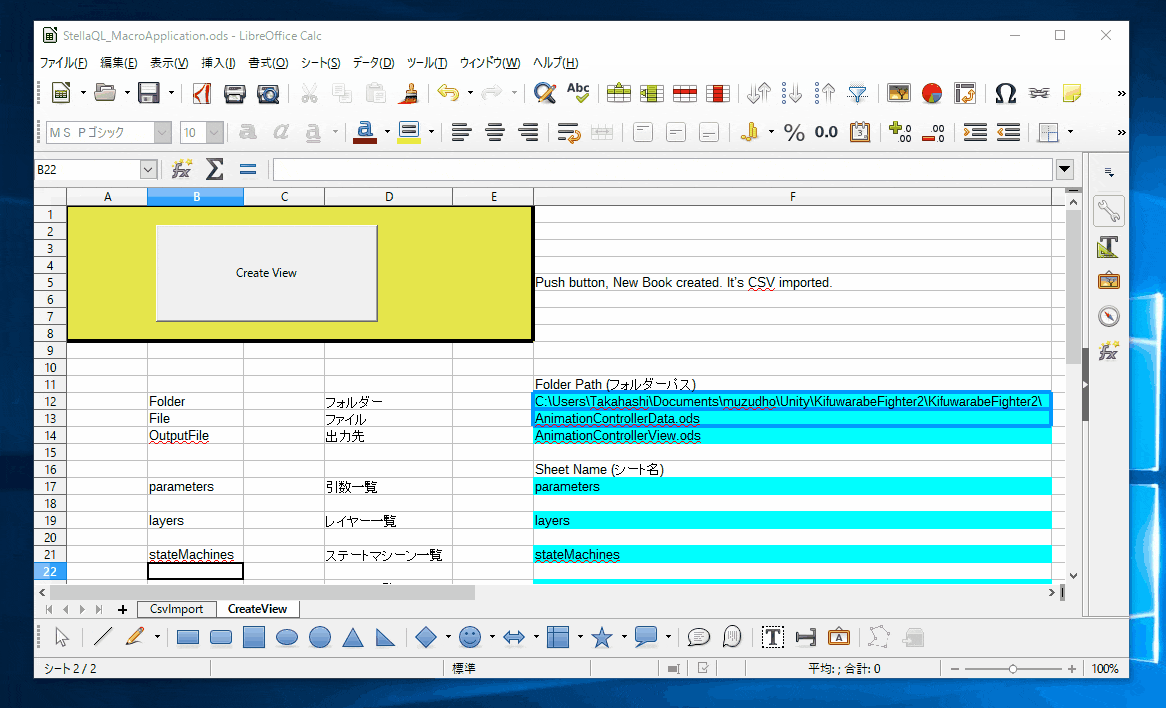1166x708 pixels.
Task: Insert comment sticky note icon
Action: tap(1072, 93)
